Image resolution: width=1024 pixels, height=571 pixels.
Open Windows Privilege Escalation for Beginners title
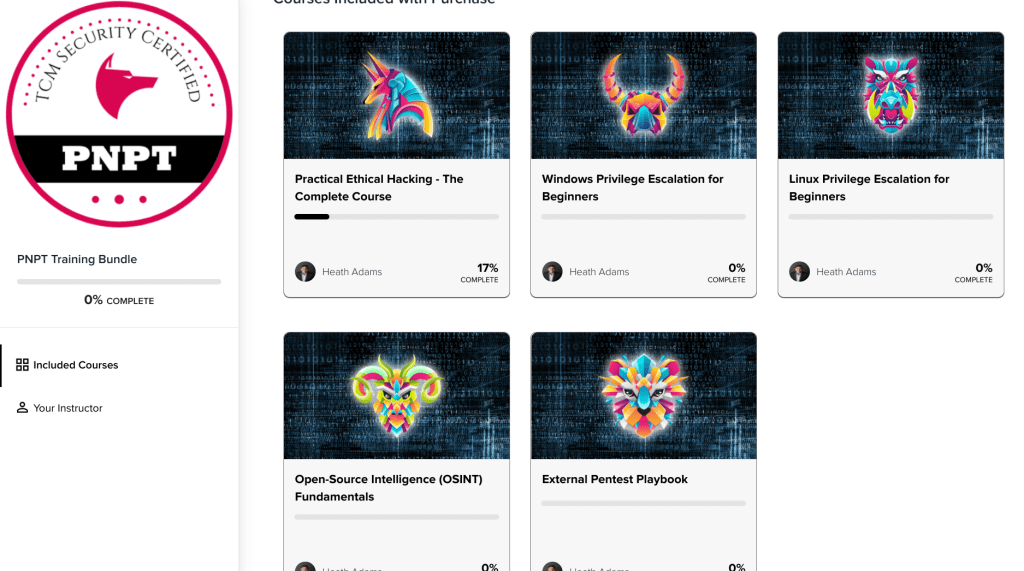pyautogui.click(x=632, y=188)
